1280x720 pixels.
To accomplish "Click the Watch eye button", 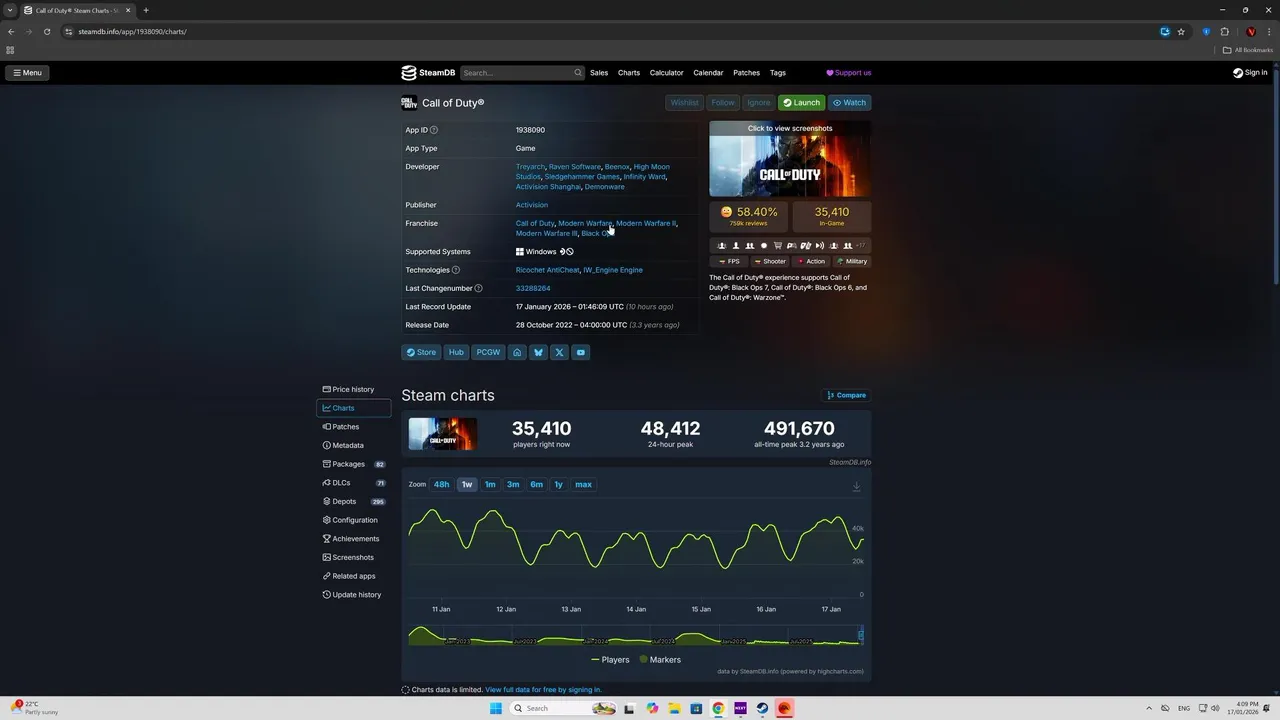I will [x=850, y=103].
